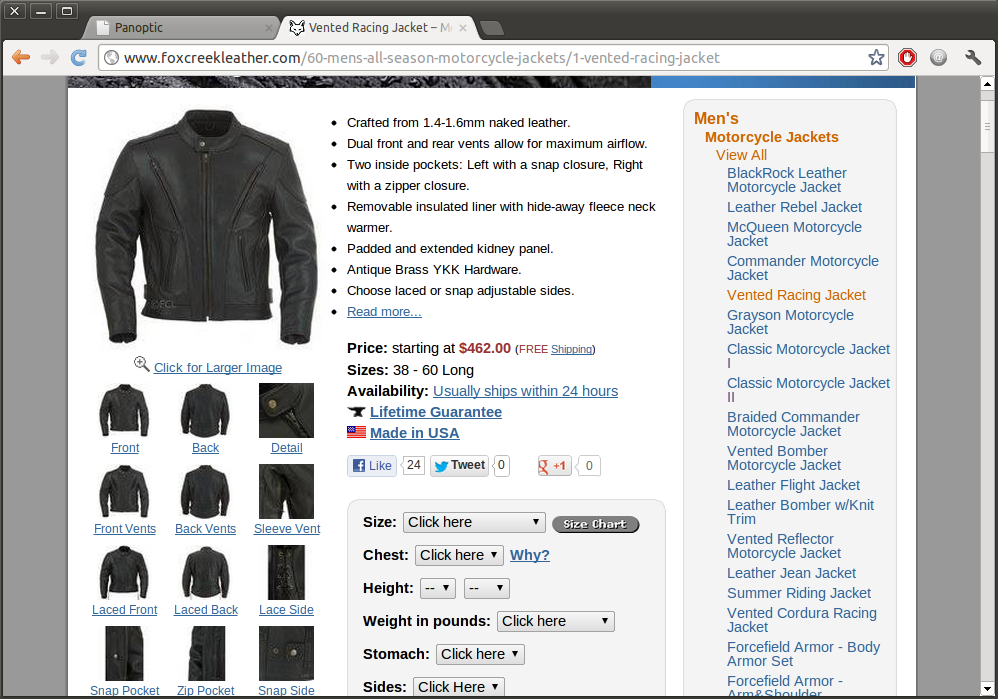Click Usually ships within 24 hours link
The height and width of the screenshot is (699, 998).
tap(525, 391)
